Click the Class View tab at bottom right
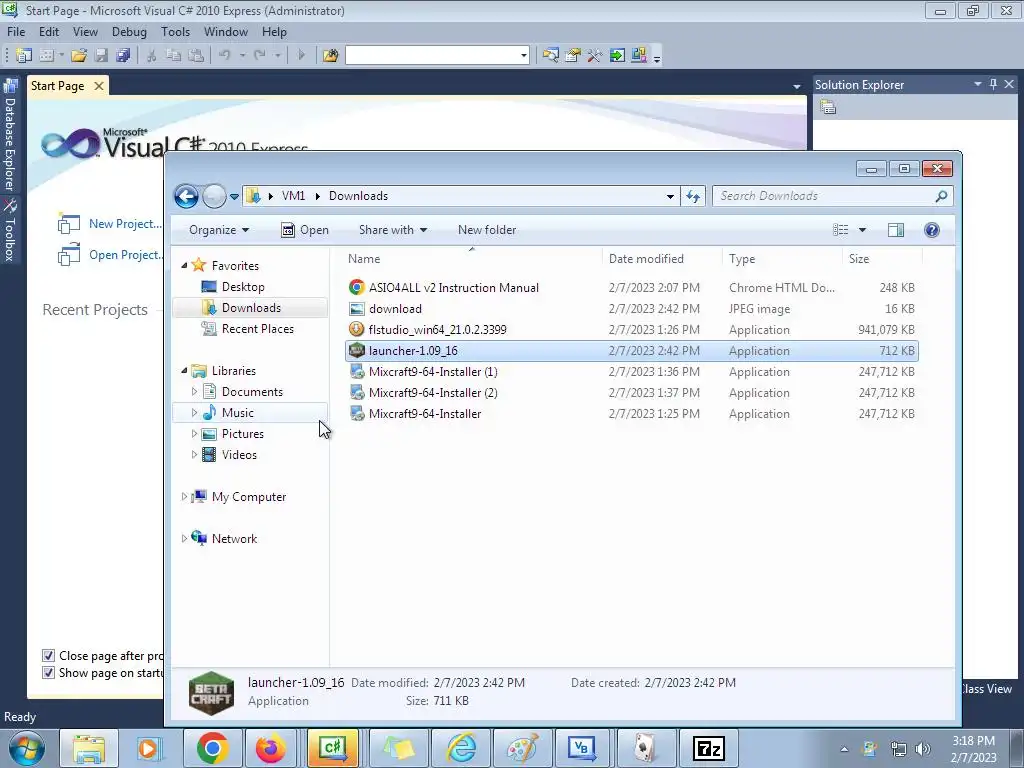 click(986, 689)
